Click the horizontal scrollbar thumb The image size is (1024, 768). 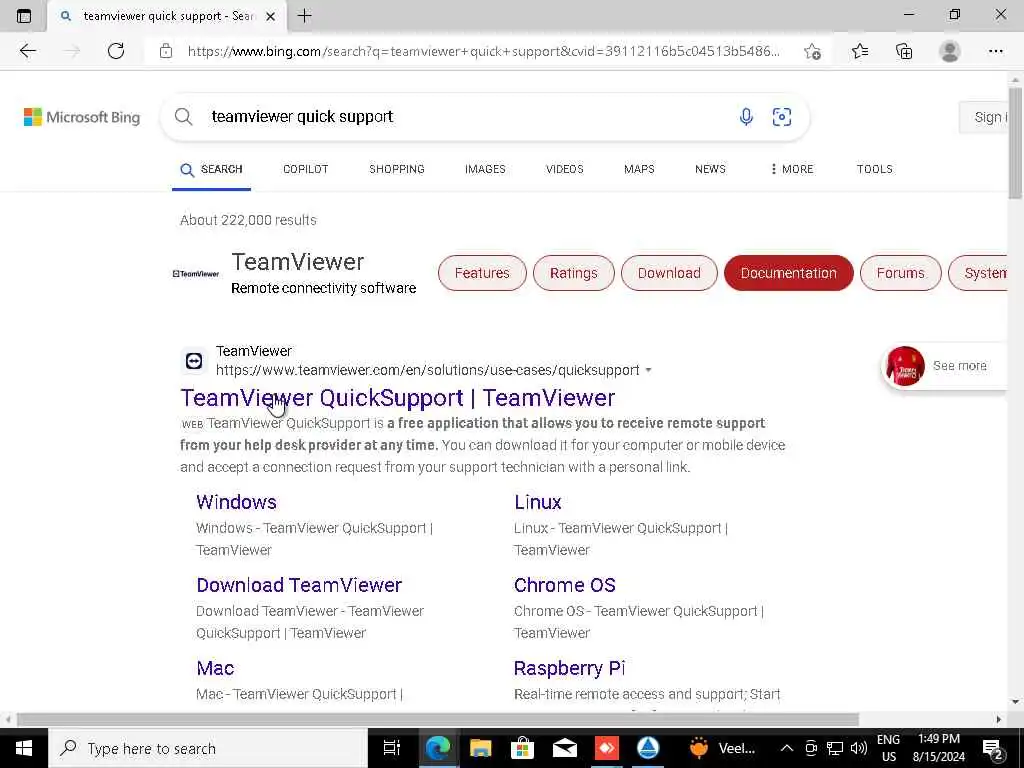[438, 719]
